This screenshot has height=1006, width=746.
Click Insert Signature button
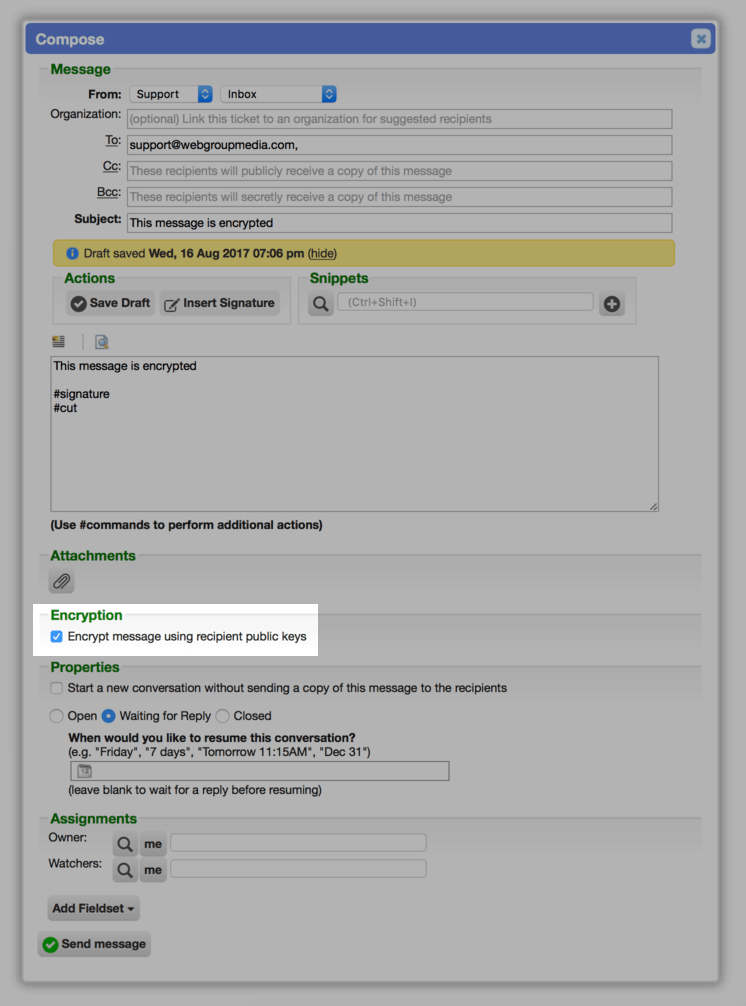220,303
